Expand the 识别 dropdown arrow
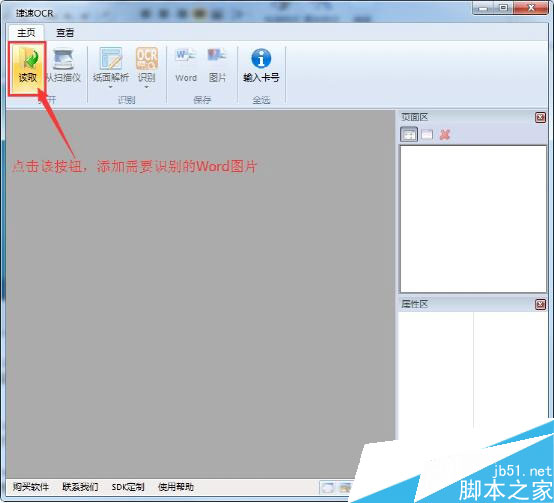The width and height of the screenshot is (554, 503). click(147, 87)
